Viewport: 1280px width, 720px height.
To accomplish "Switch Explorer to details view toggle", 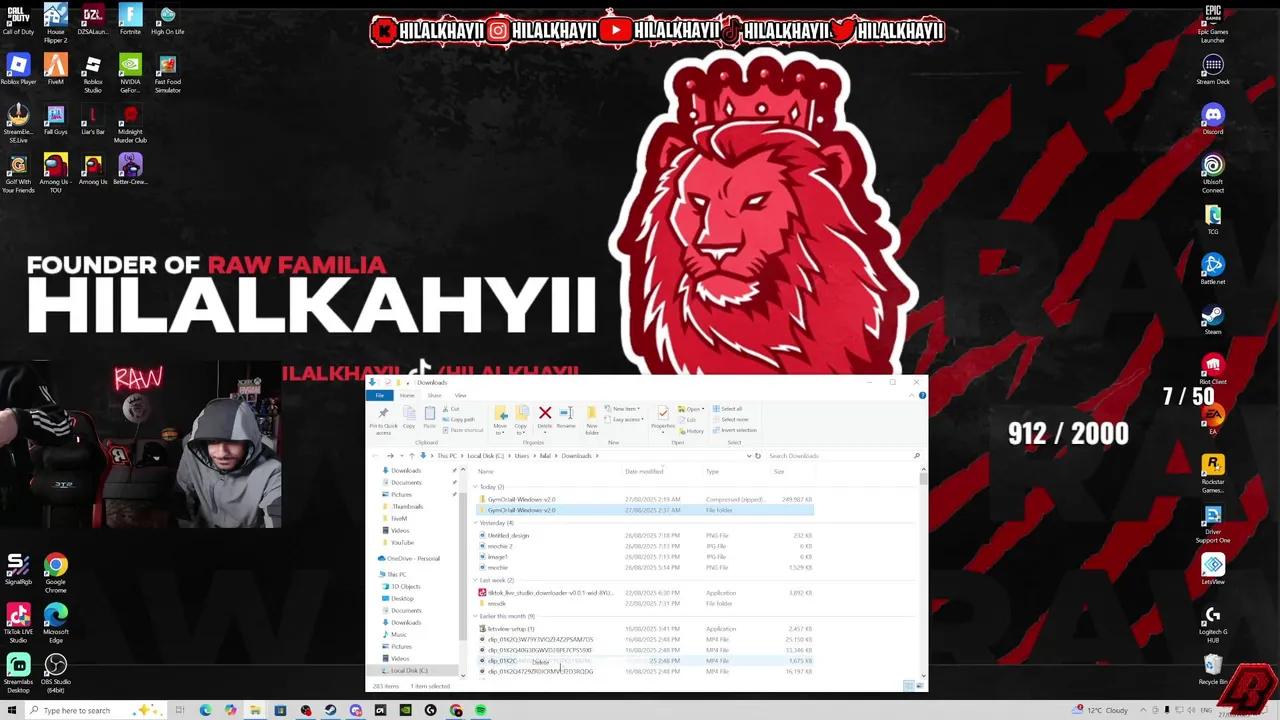I will [908, 685].
